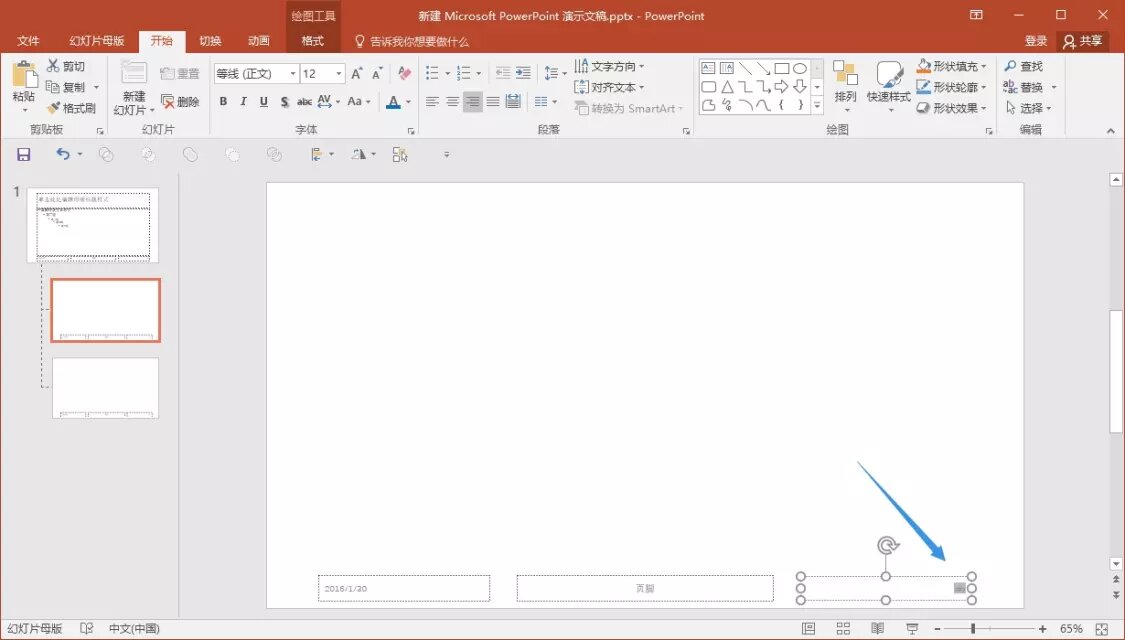Click the Find button
The image size is (1125, 640).
pos(1023,66)
